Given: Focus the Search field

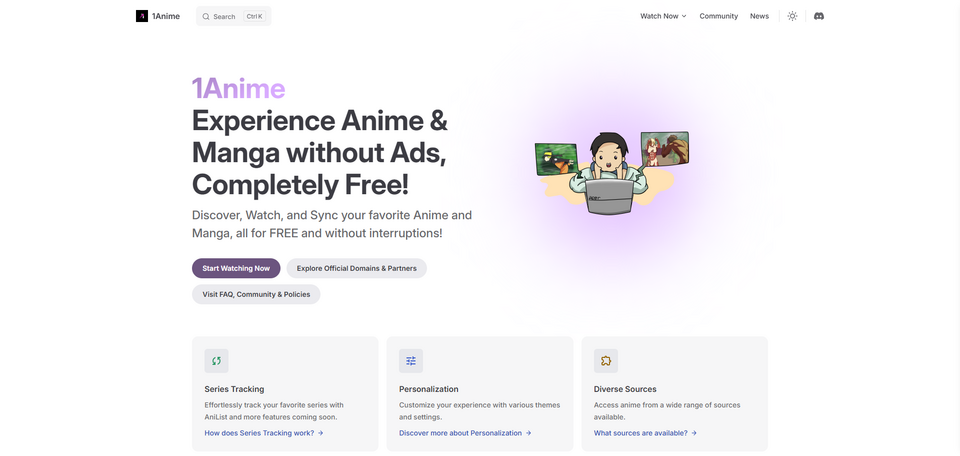Looking at the screenshot, I should 233,17.
